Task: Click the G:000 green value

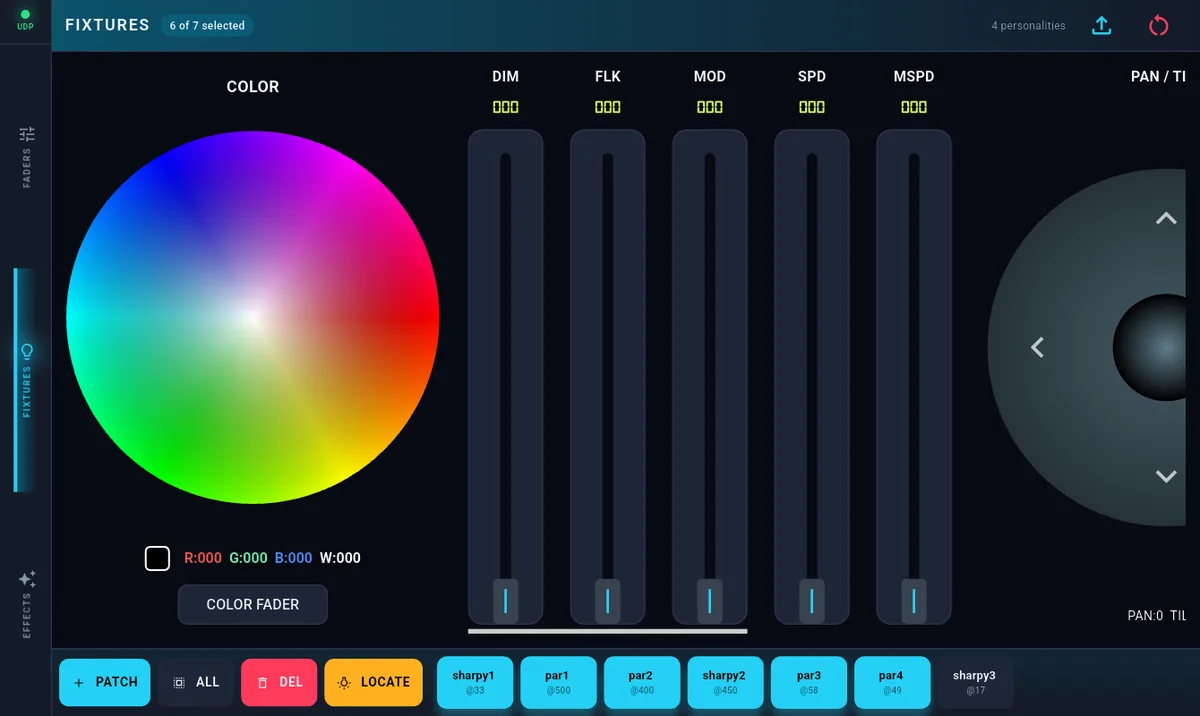Action: (248, 558)
